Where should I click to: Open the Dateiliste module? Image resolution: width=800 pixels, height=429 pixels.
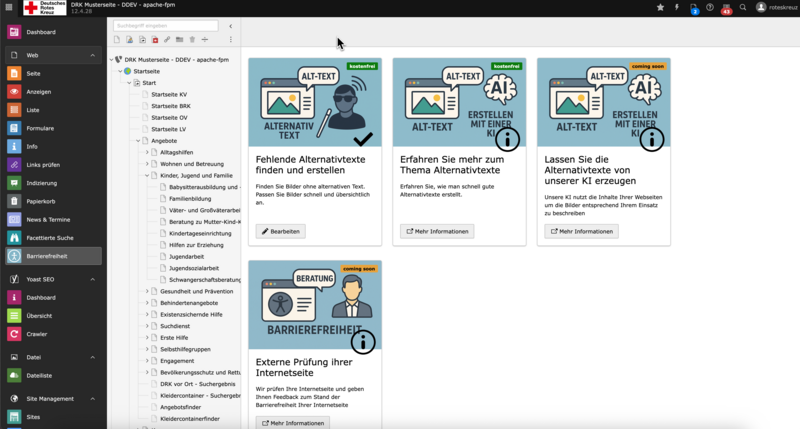pyautogui.click(x=40, y=376)
